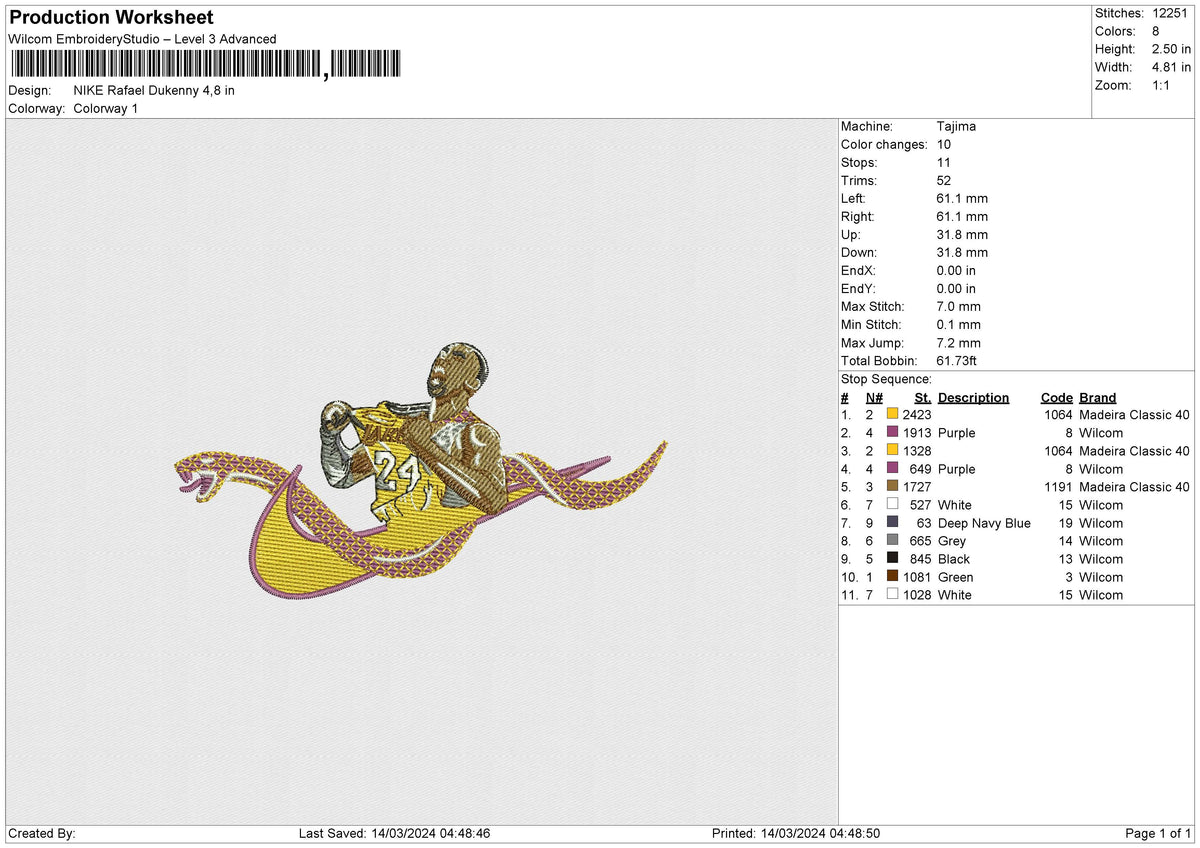The width and height of the screenshot is (1200, 848).
Task: Click the '61.1 mm' value beside Right
Action: [962, 216]
